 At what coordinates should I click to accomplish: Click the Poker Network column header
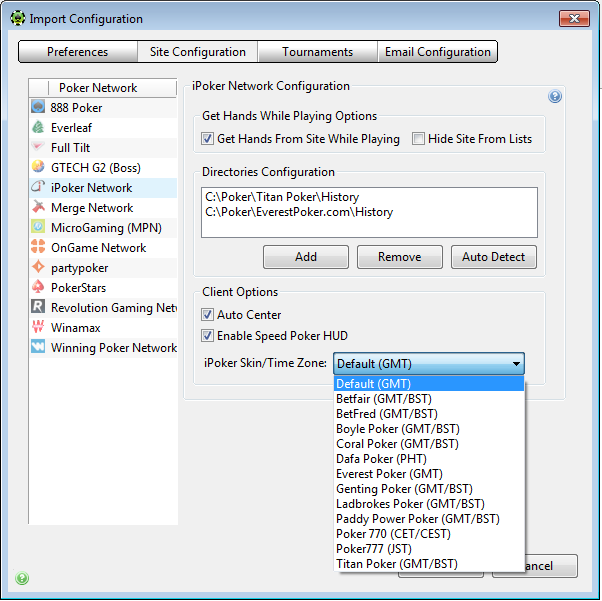coord(112,88)
